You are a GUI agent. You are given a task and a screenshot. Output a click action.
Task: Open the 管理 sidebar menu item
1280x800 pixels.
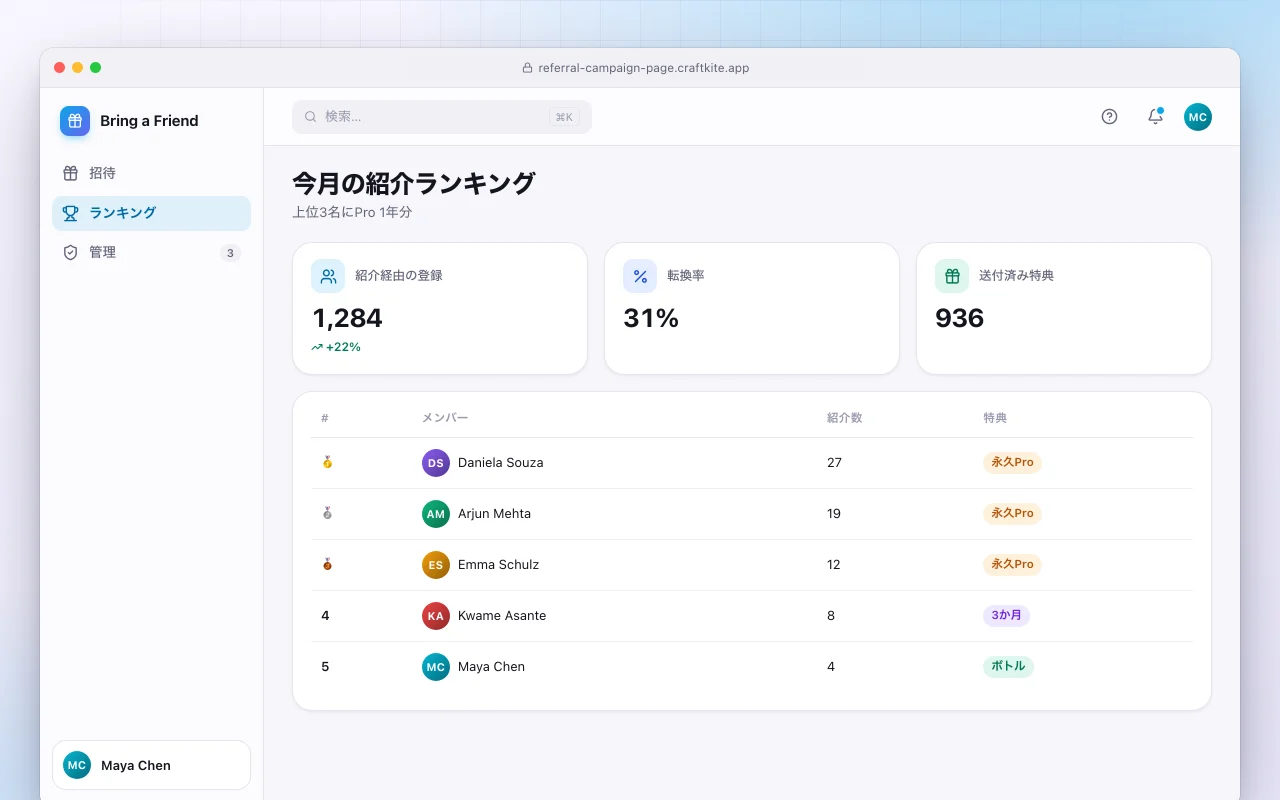pos(151,253)
